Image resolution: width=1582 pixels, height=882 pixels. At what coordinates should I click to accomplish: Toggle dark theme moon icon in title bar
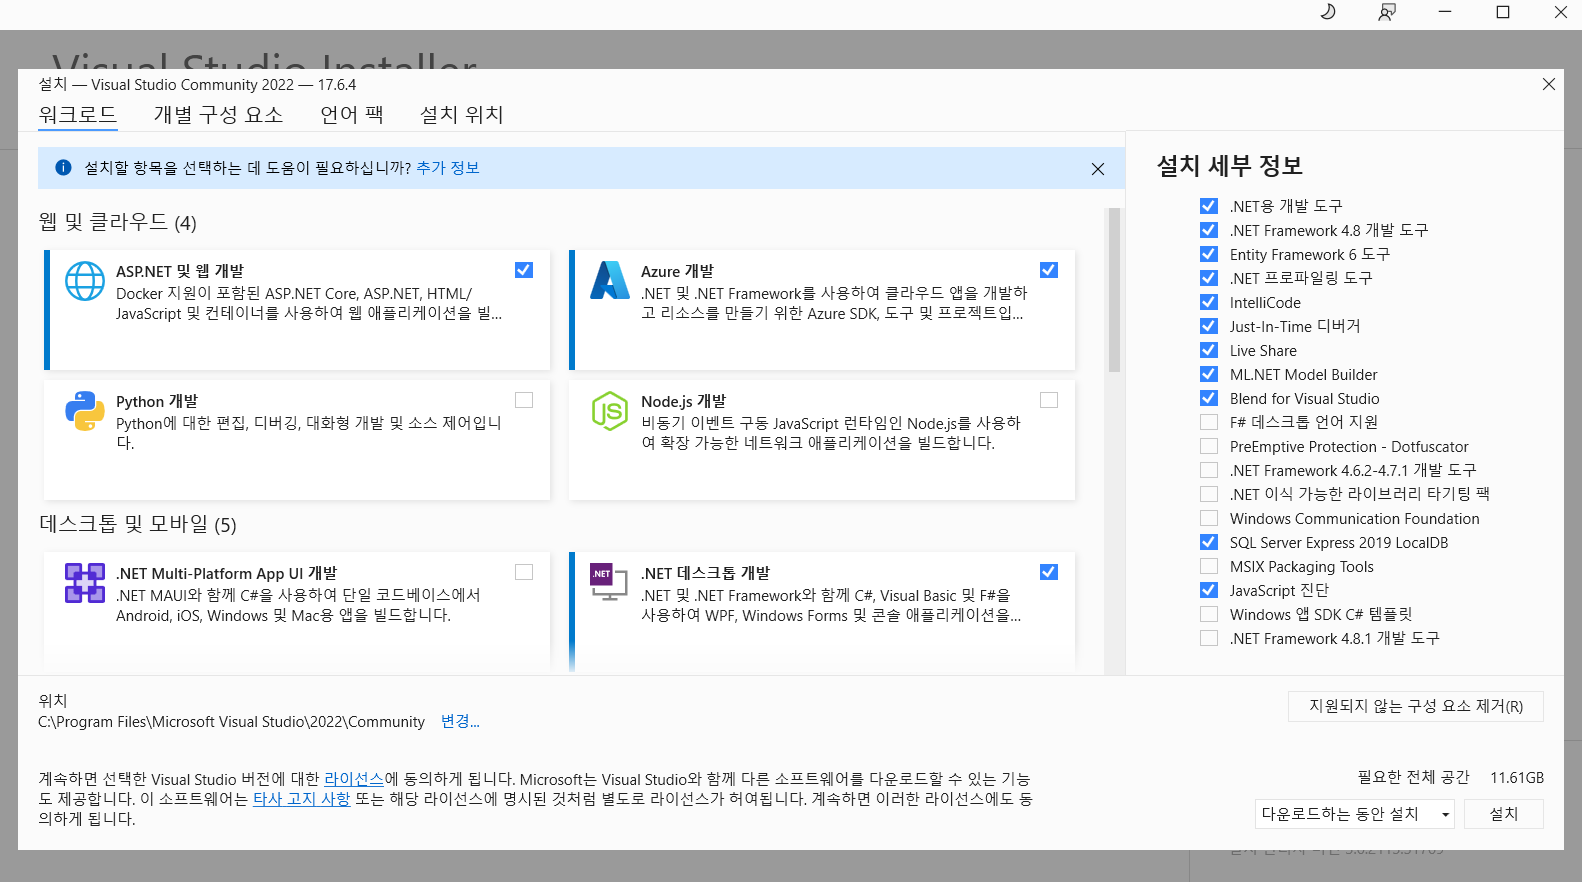coord(1328,12)
